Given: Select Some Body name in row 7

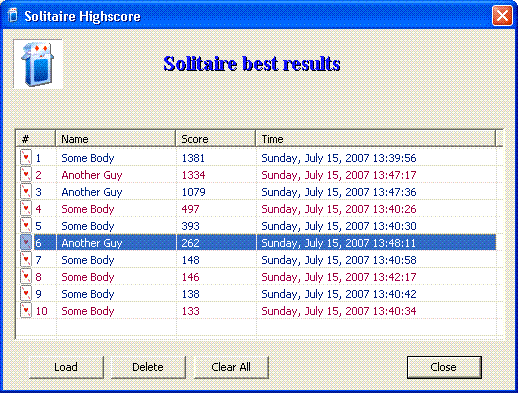Looking at the screenshot, I should click(x=88, y=260).
